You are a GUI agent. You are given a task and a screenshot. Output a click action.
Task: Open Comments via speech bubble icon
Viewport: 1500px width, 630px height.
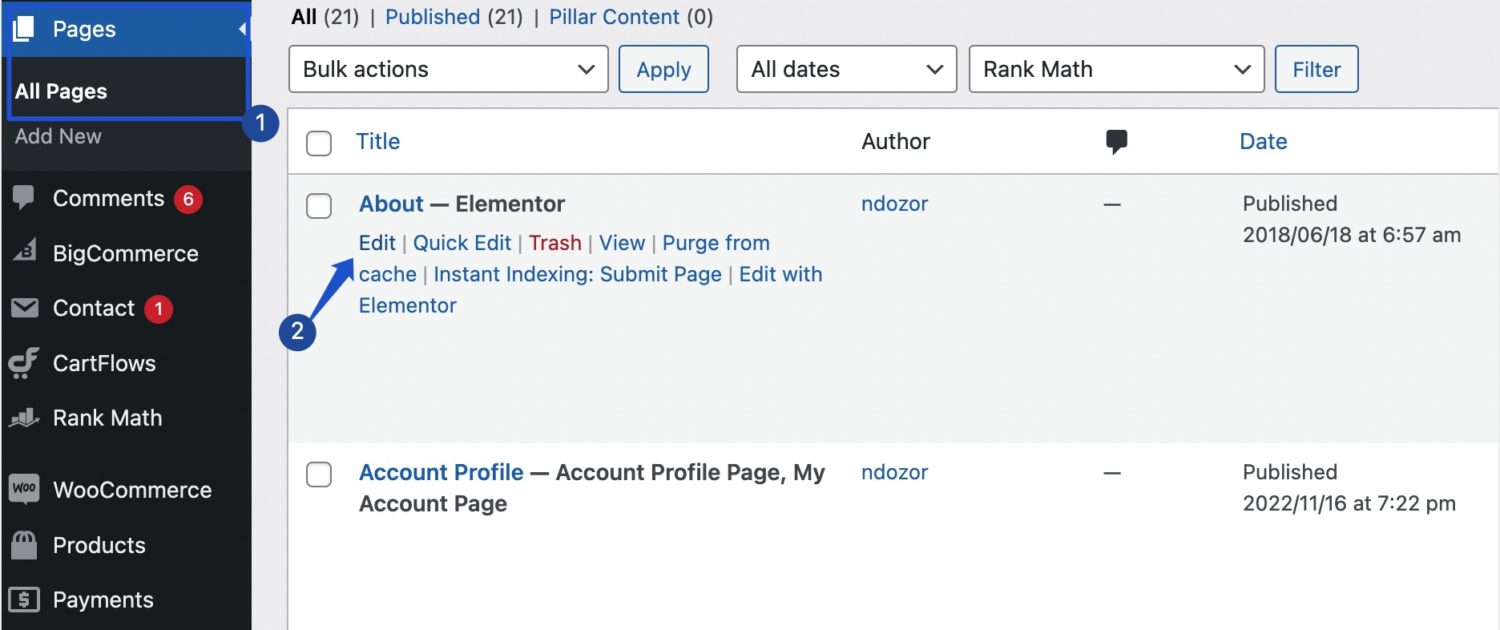point(24,198)
